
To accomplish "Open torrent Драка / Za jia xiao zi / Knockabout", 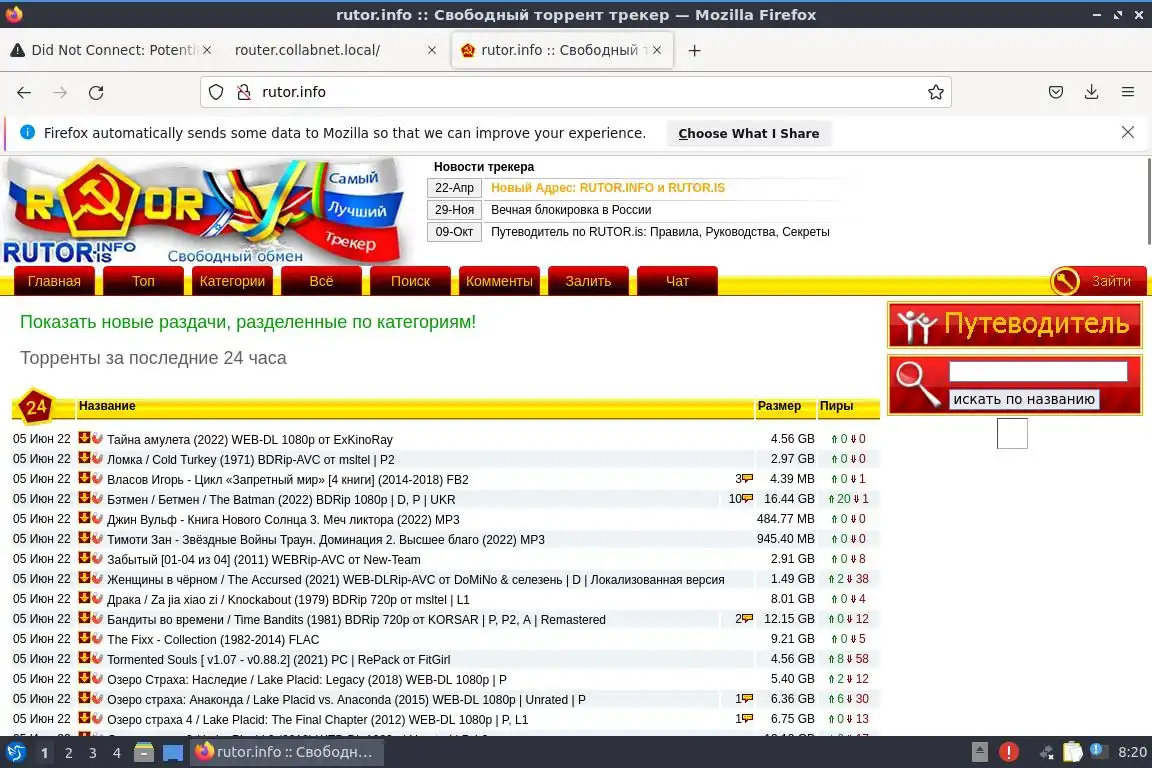I will click(x=288, y=600).
